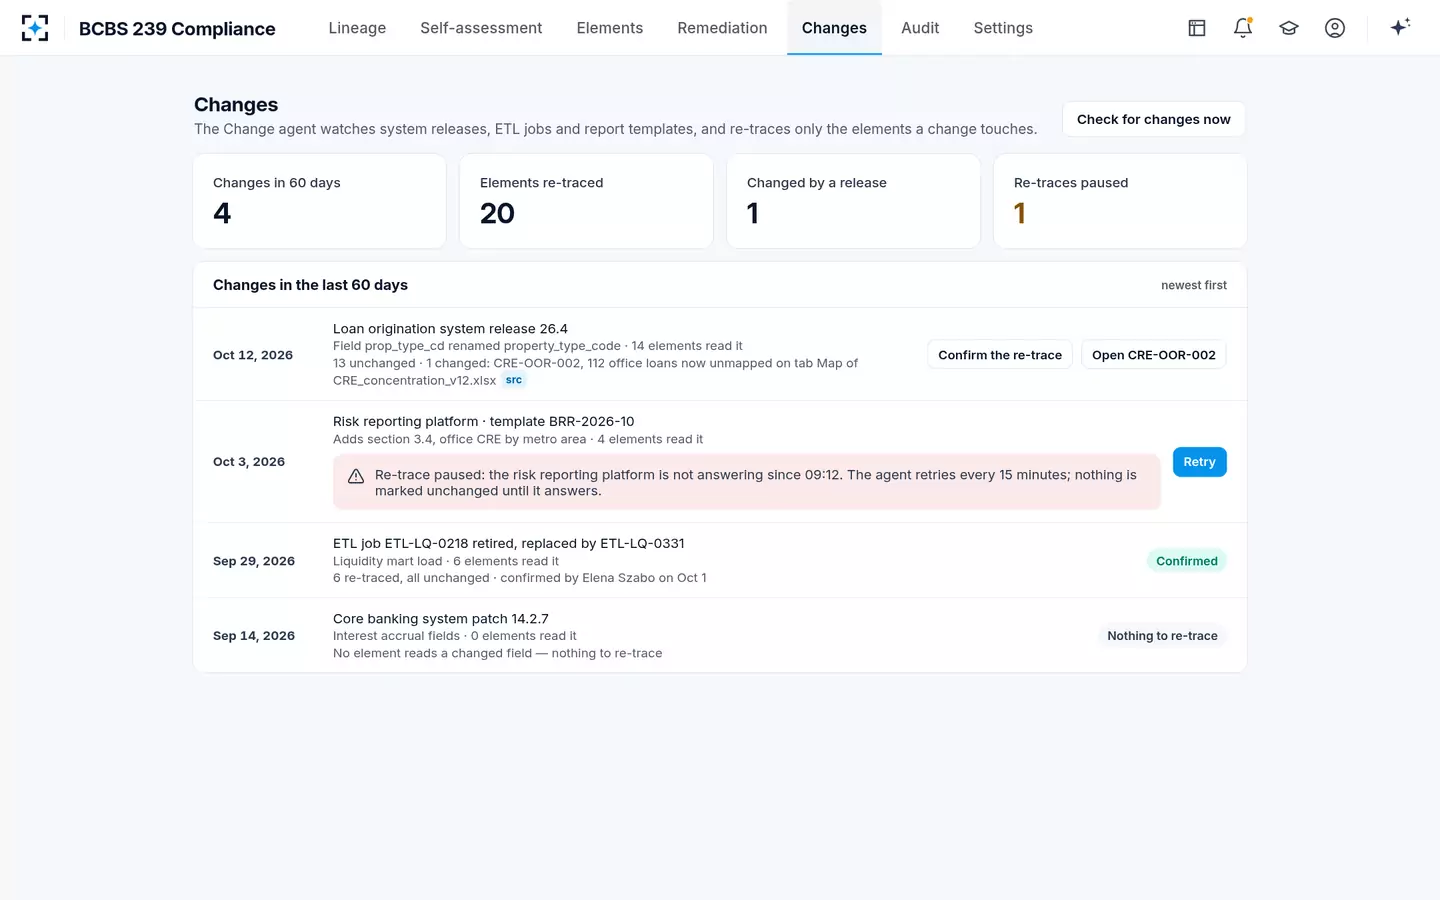Switch to the Audit tab
Screen dimensions: 1440x900
point(920,28)
